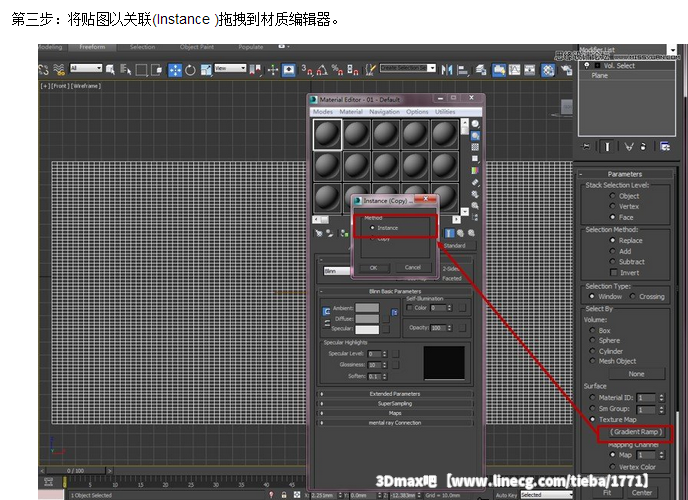Select Crossing selection type

coord(633,296)
